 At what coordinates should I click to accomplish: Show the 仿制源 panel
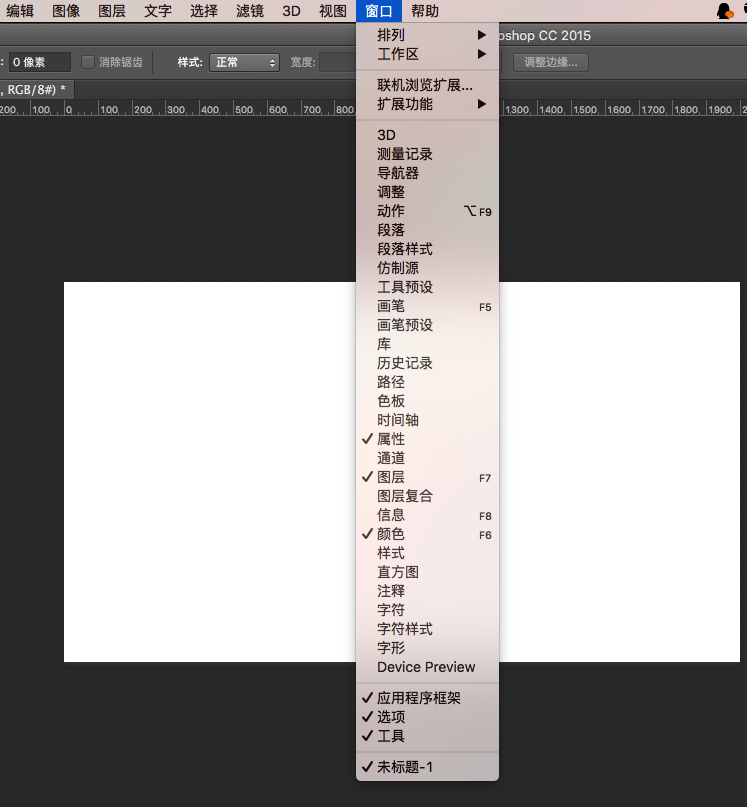(x=427, y=268)
